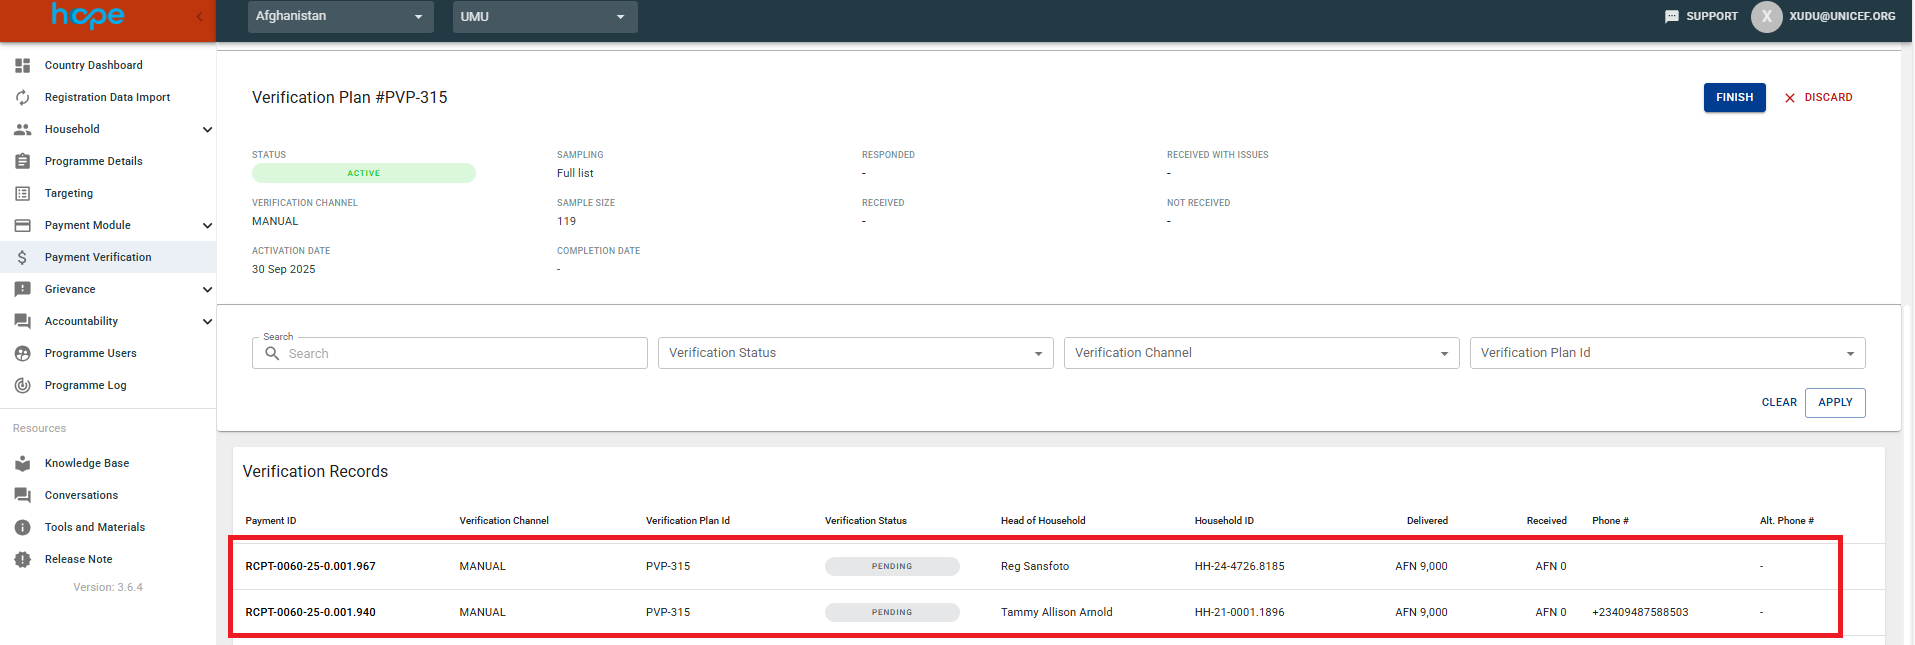Click the Registration Data Import icon

22,97
